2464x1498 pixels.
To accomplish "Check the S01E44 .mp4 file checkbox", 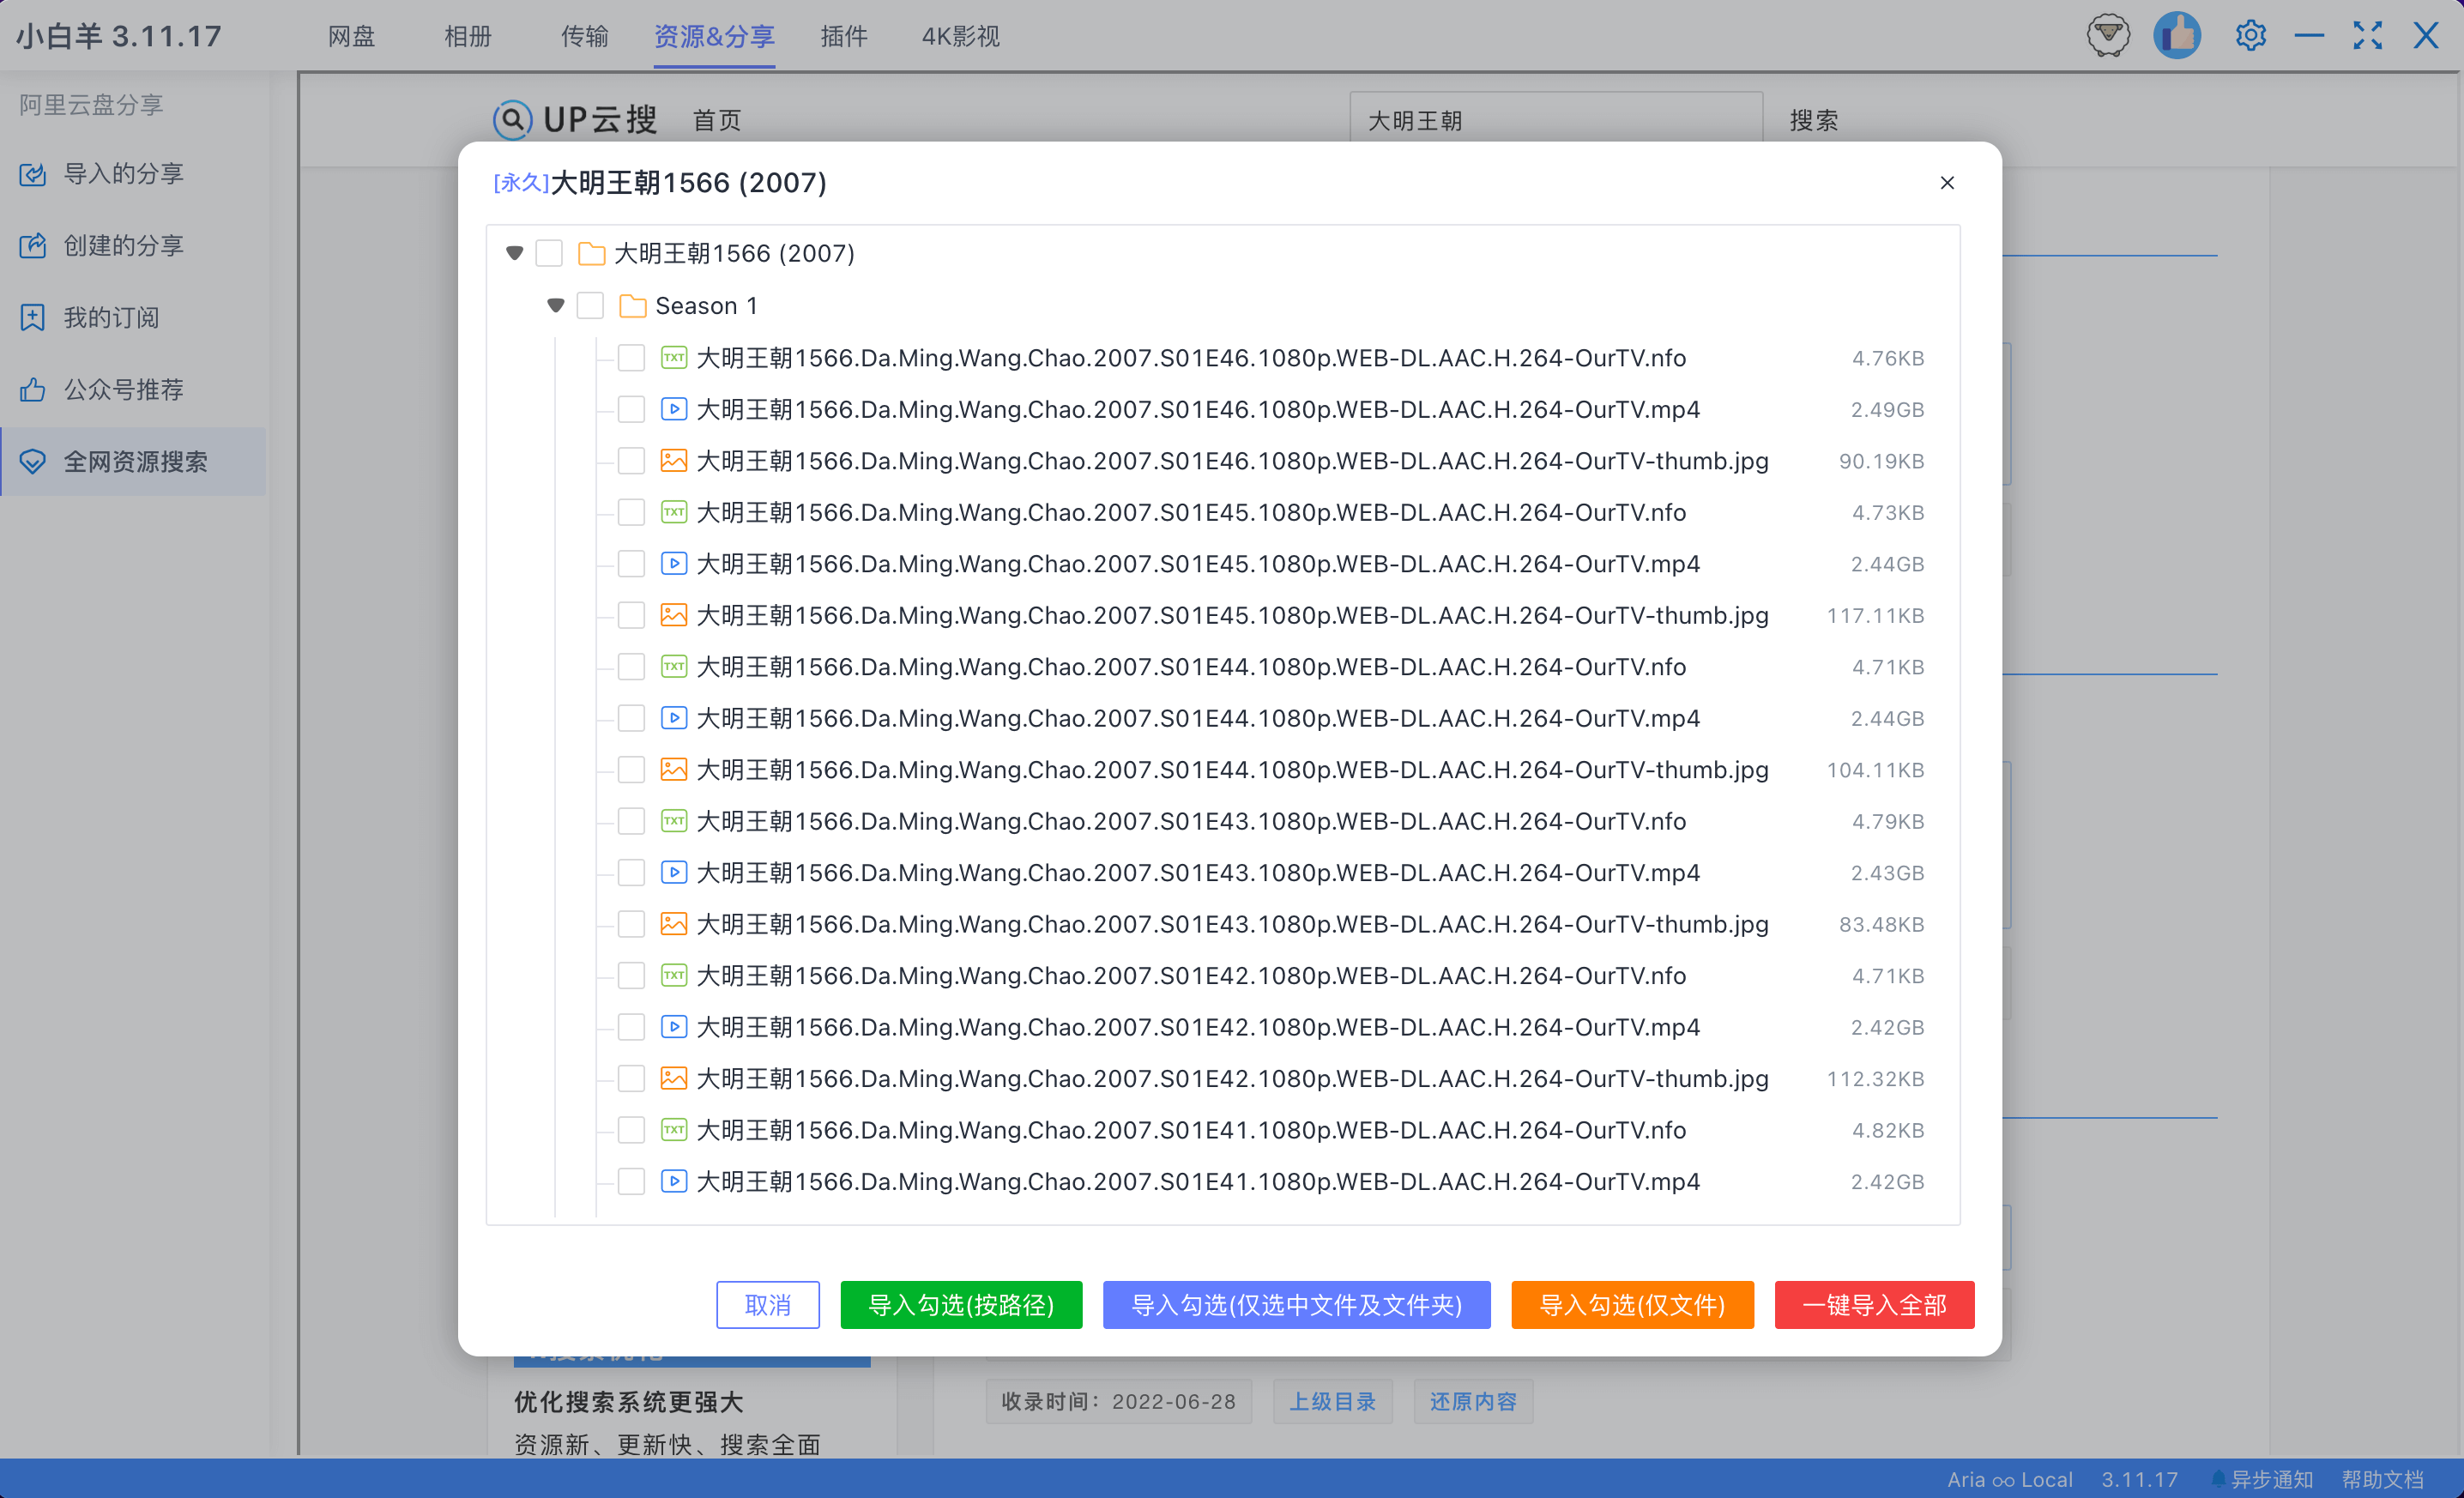I will (631, 718).
